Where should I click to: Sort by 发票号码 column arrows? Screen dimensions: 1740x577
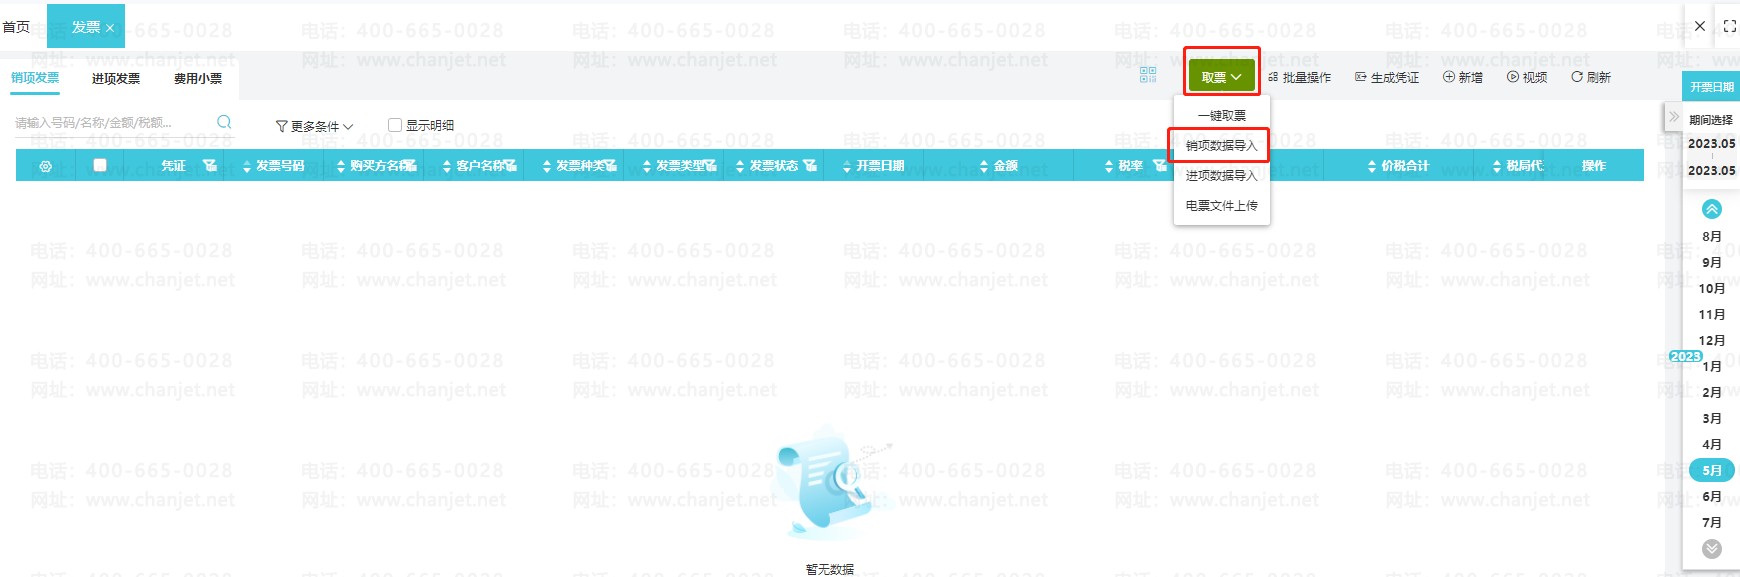[x=247, y=166]
